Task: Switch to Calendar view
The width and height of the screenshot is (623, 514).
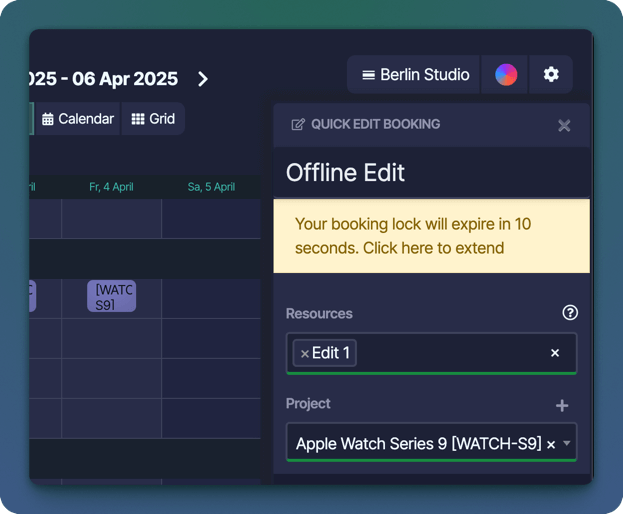Action: [x=78, y=119]
